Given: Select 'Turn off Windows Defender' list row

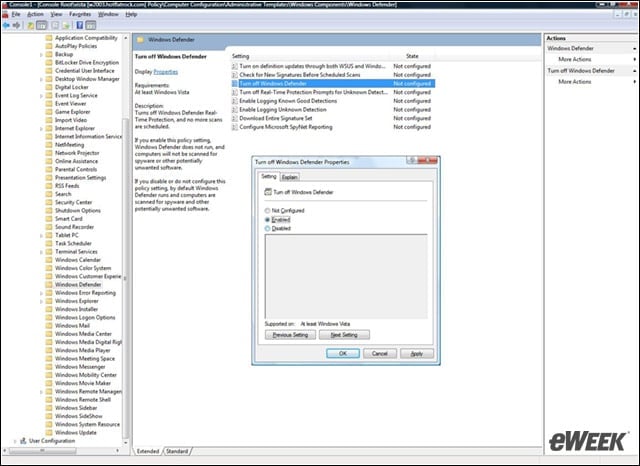Looking at the screenshot, I should pyautogui.click(x=333, y=84).
